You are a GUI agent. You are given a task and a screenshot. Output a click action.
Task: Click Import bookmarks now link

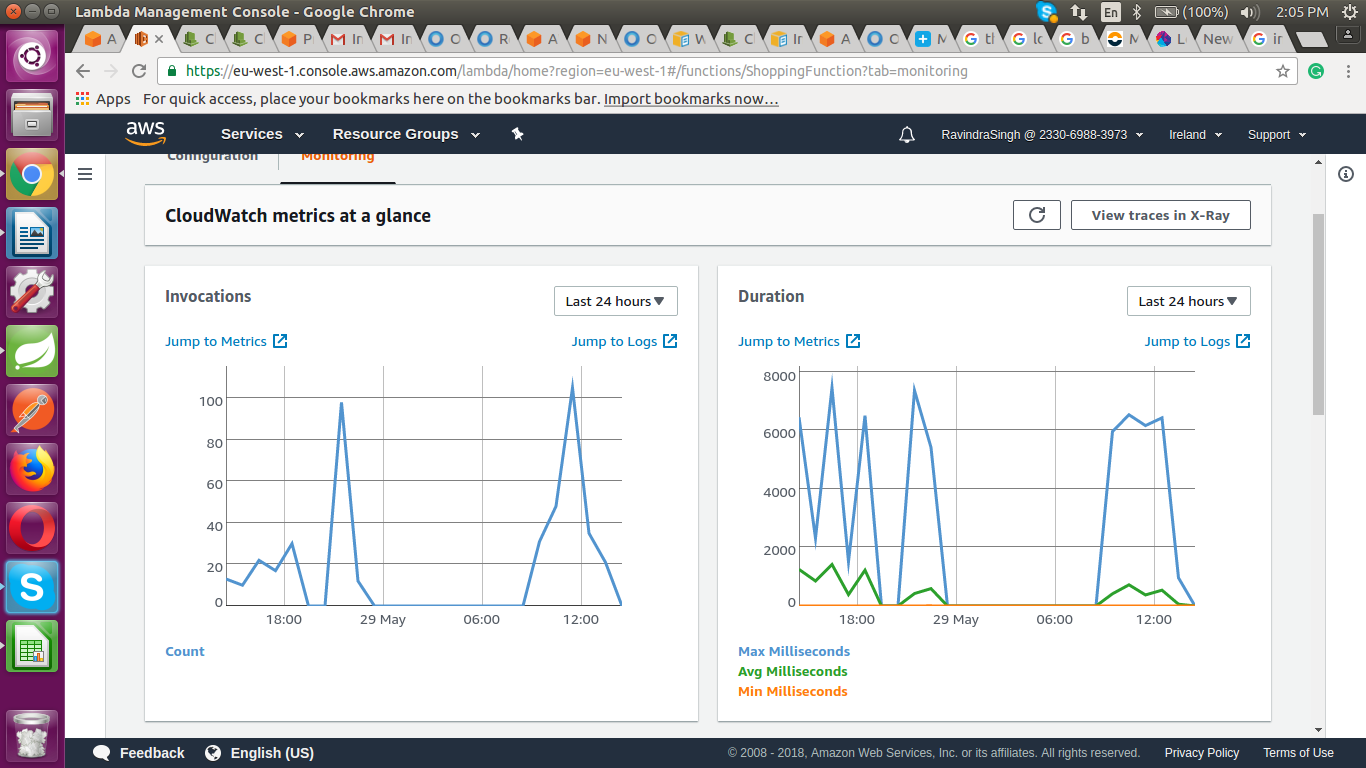point(691,99)
